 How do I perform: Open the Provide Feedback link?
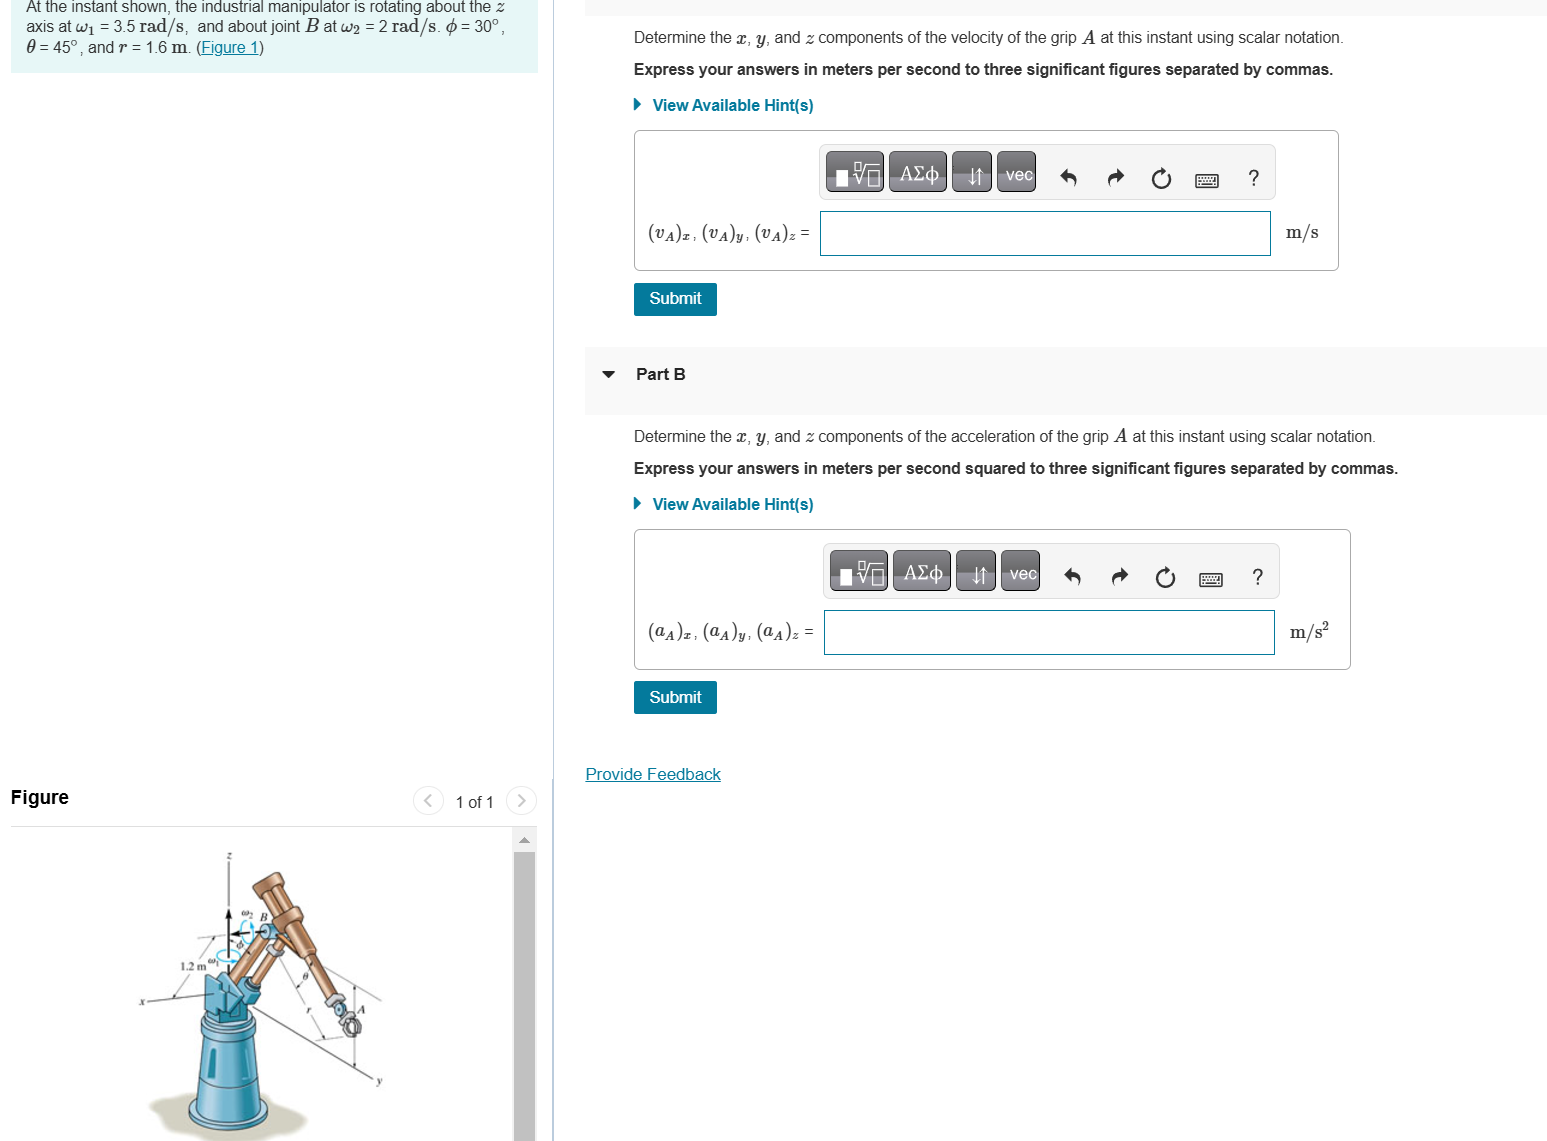point(652,773)
